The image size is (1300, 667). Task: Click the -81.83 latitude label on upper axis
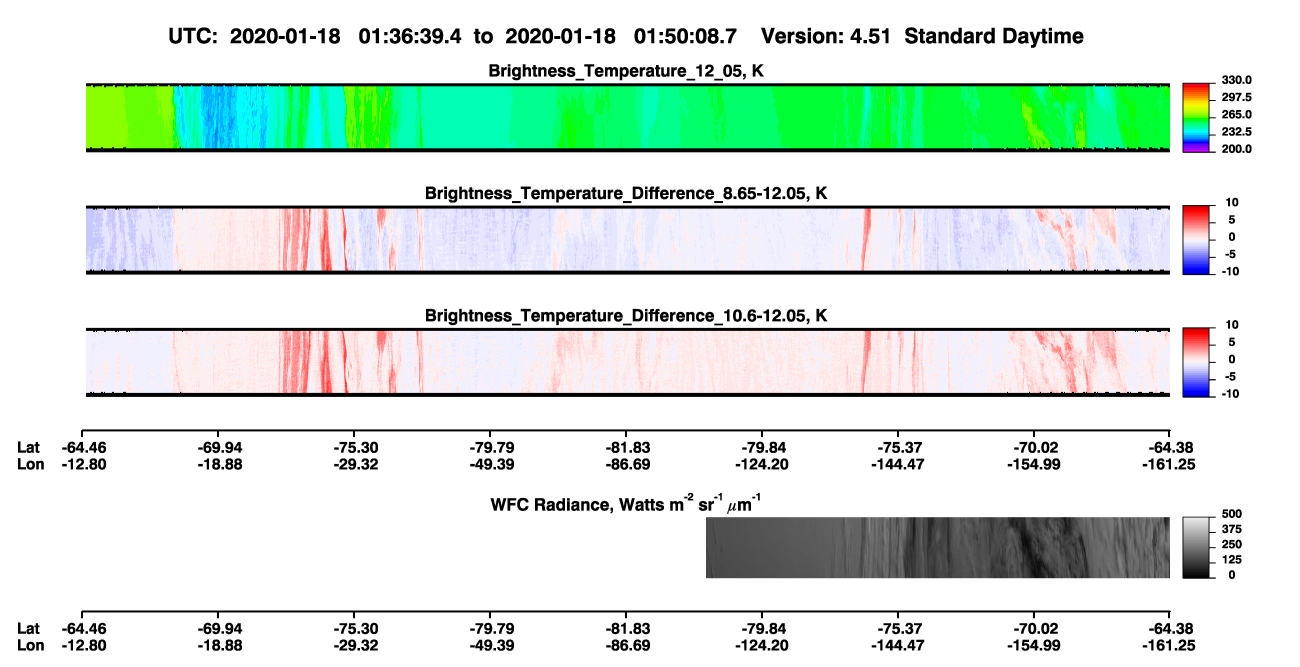[627, 447]
